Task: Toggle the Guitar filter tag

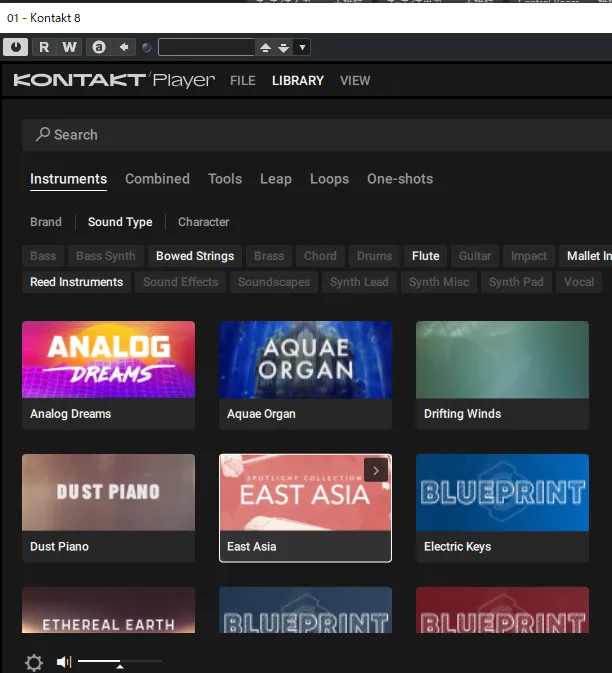Action: tap(475, 256)
